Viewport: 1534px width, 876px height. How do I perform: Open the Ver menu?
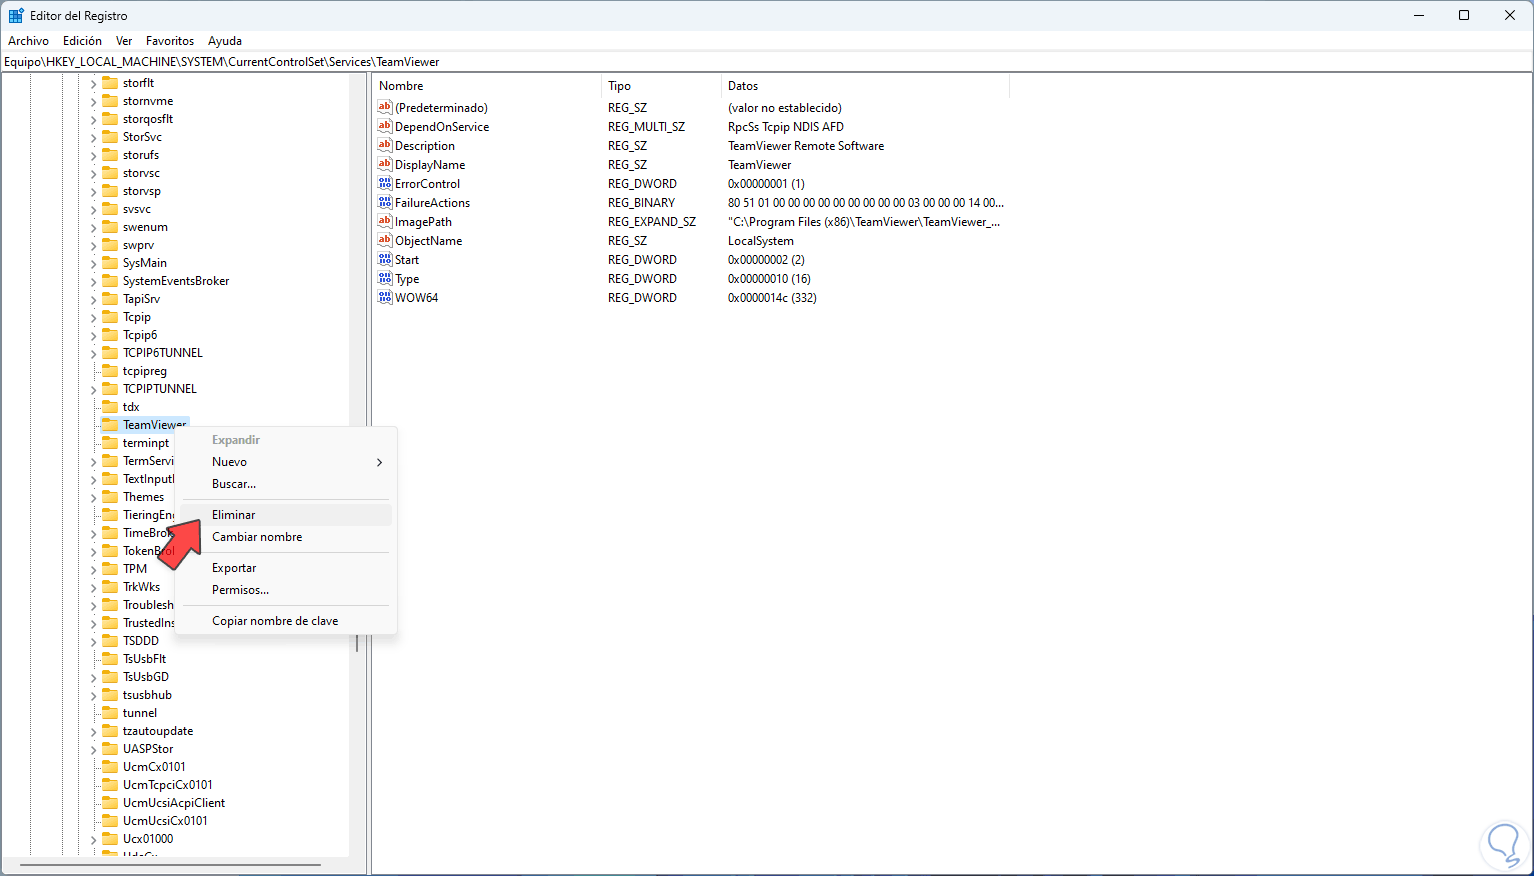[x=124, y=41]
